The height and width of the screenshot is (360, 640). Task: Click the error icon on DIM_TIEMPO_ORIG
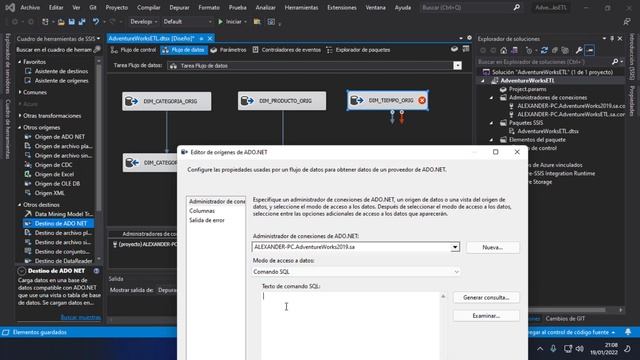coord(422,100)
